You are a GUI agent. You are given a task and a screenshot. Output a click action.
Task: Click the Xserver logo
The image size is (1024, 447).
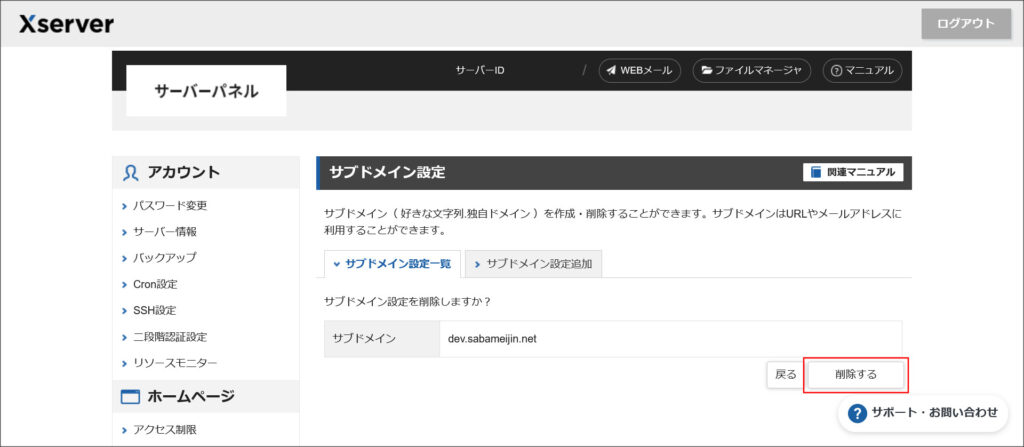pyautogui.click(x=66, y=24)
